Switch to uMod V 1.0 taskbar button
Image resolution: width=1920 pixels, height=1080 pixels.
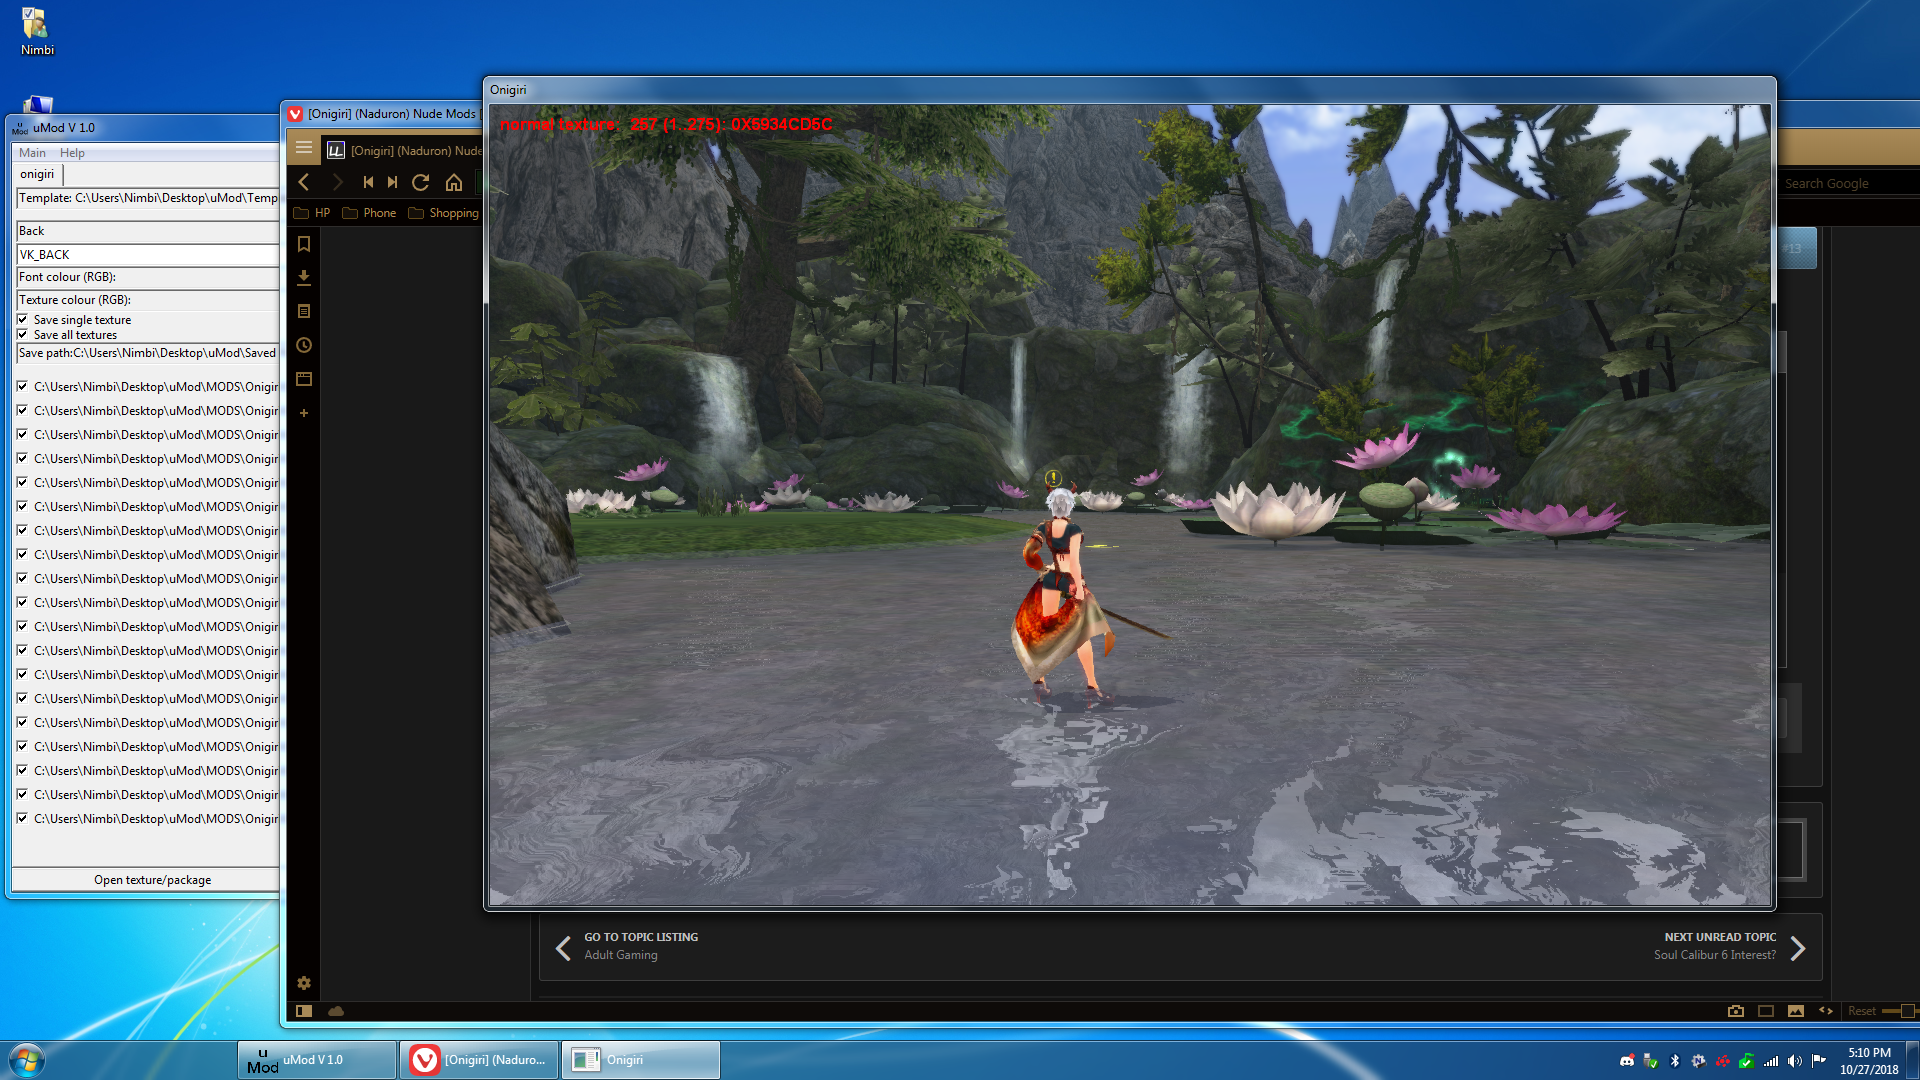(317, 1060)
